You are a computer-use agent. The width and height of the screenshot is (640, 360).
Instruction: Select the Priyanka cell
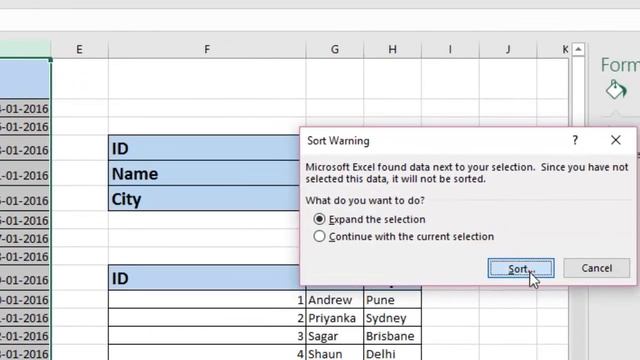[334, 318]
